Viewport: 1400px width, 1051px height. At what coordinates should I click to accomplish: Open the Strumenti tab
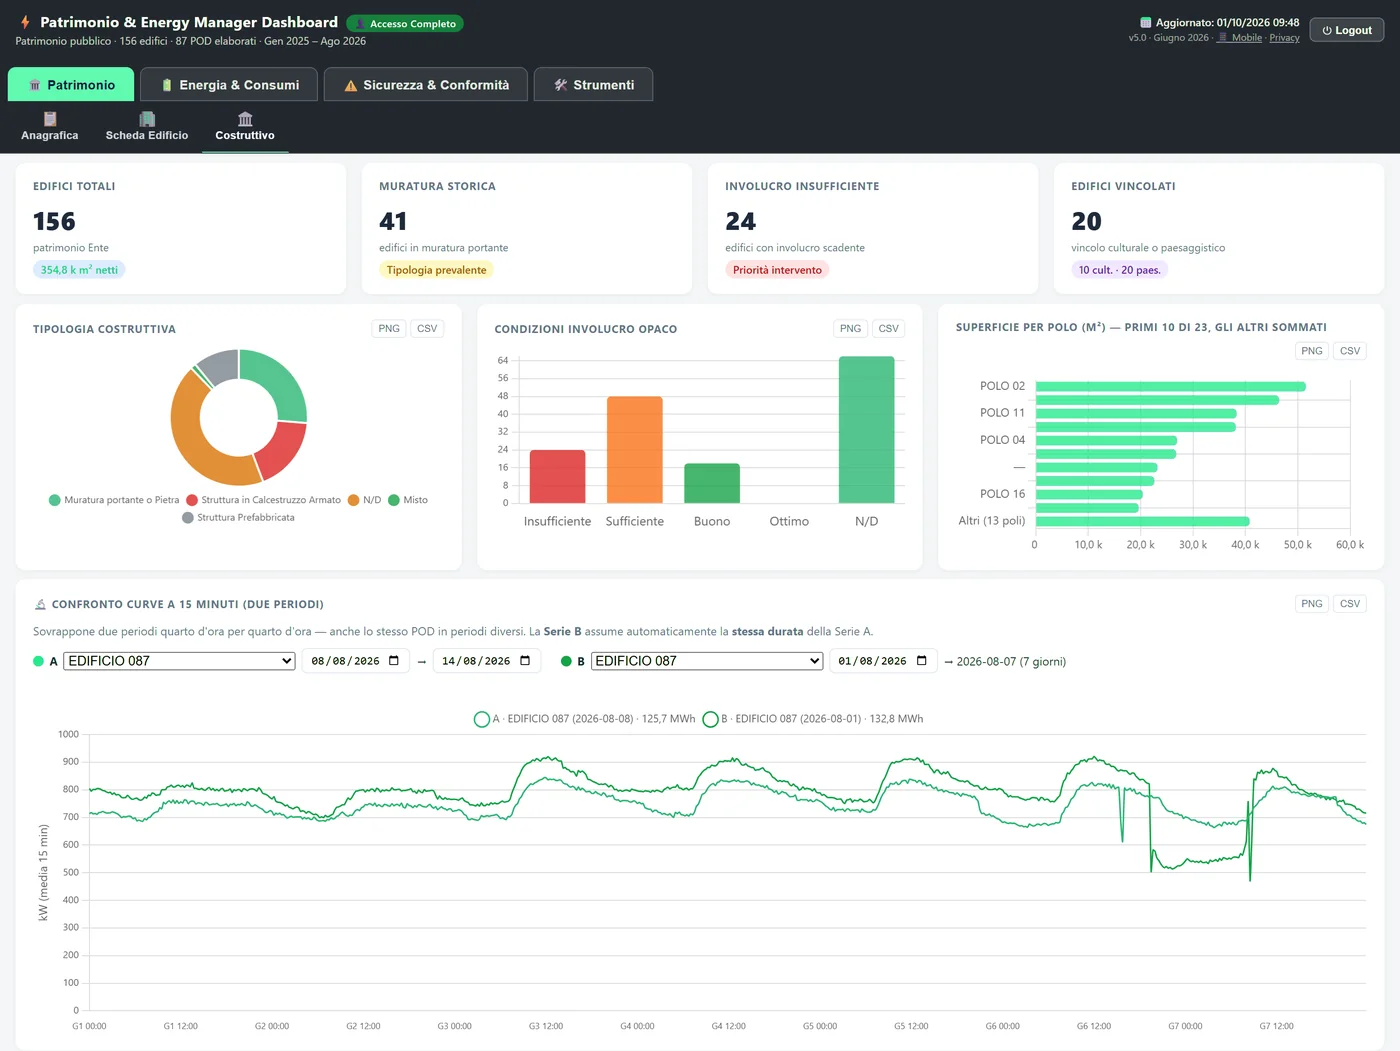(x=593, y=85)
